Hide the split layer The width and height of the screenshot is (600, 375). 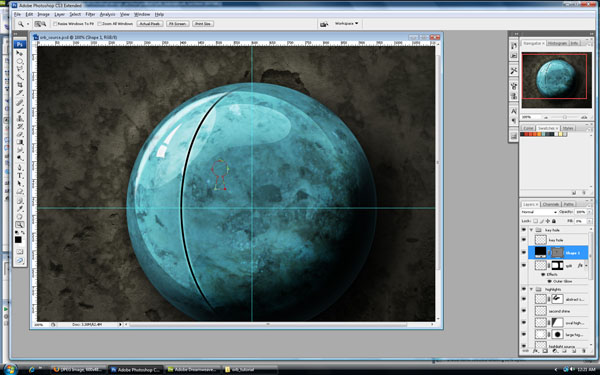(x=524, y=265)
